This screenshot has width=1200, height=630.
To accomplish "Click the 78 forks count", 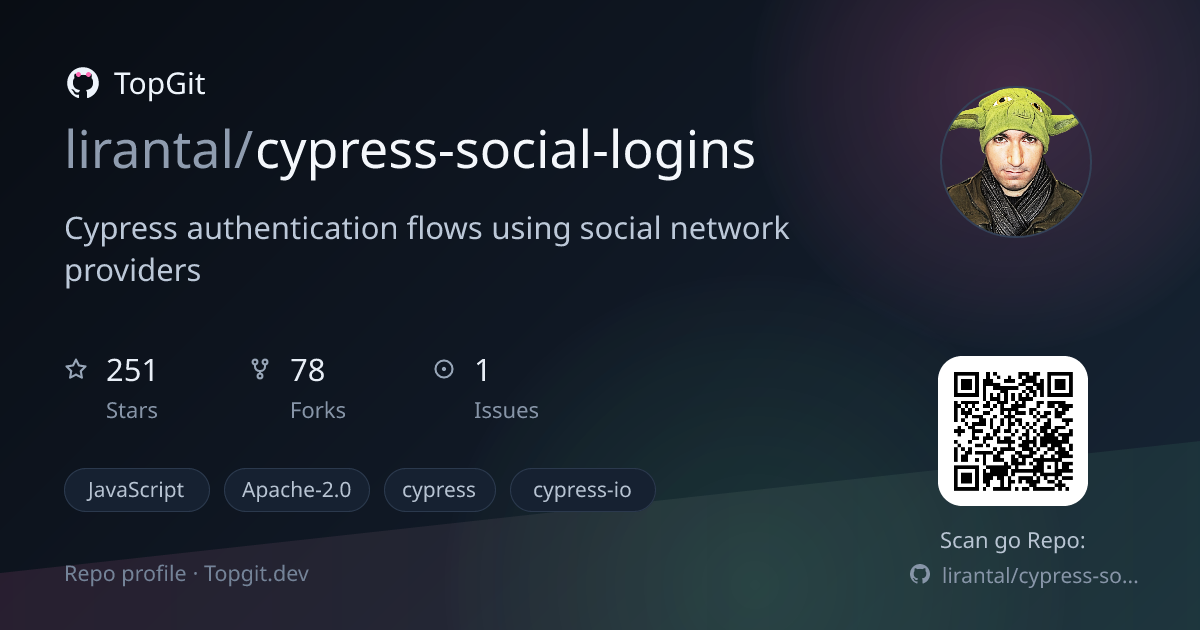I will (x=308, y=371).
